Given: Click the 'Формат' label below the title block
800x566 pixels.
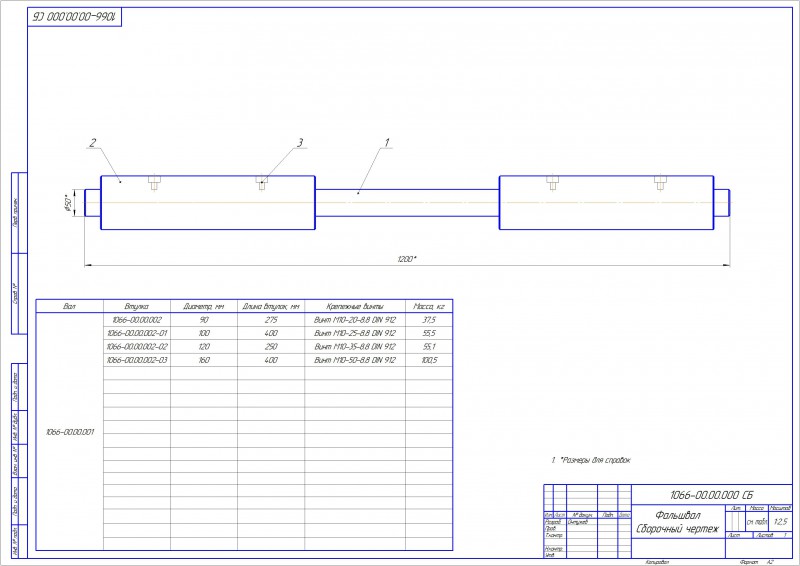Looking at the screenshot, I should click(x=748, y=562).
